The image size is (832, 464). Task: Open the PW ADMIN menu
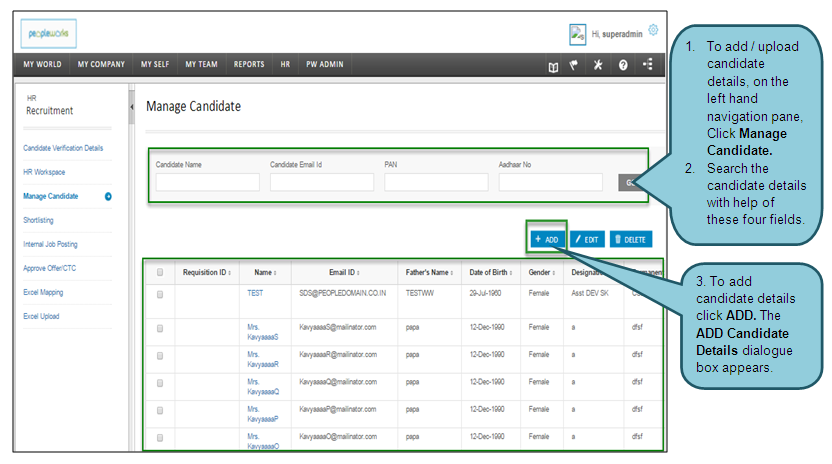(x=325, y=64)
